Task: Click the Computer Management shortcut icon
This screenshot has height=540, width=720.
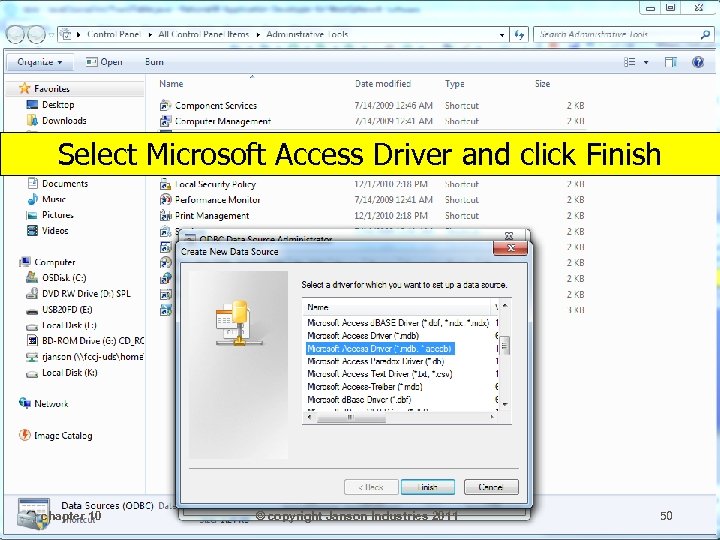Action: (x=165, y=121)
